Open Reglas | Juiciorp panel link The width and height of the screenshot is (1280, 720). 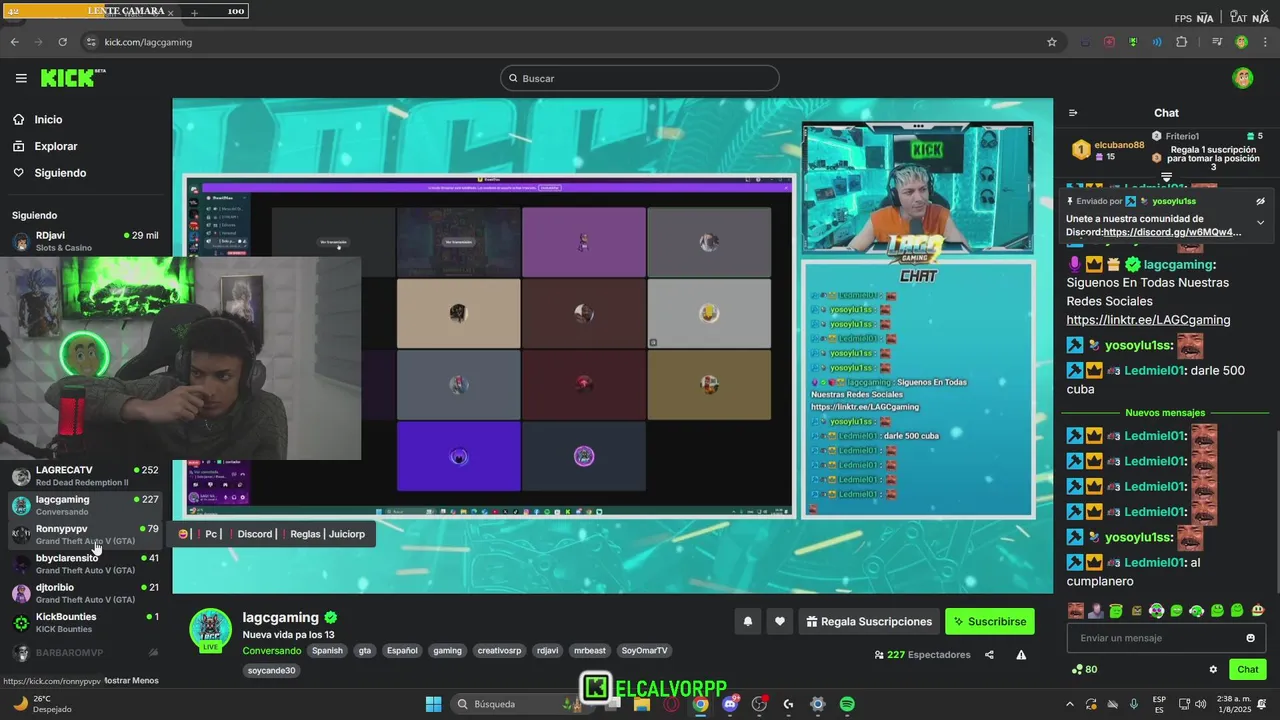(327, 534)
